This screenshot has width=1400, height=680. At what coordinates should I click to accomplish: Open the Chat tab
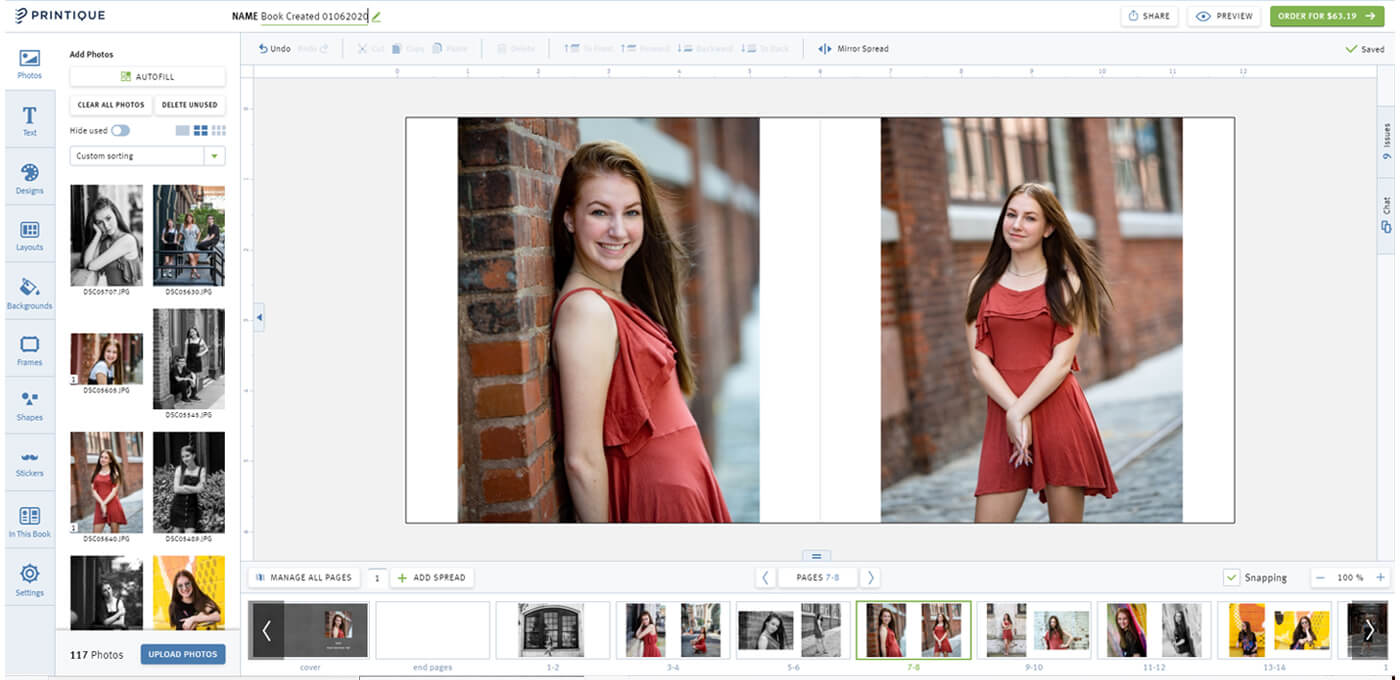pos(1387,205)
